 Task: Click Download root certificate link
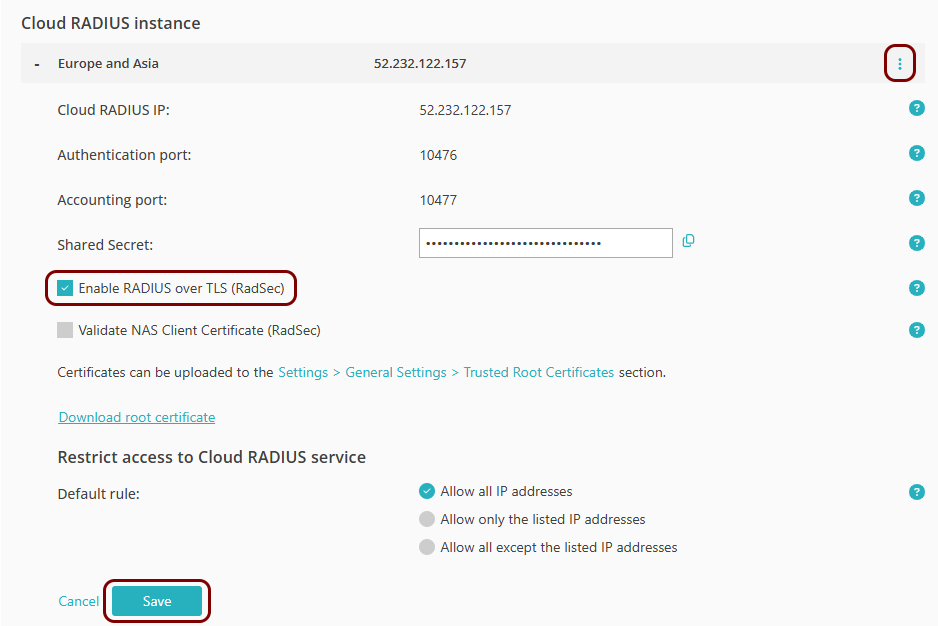(137, 417)
